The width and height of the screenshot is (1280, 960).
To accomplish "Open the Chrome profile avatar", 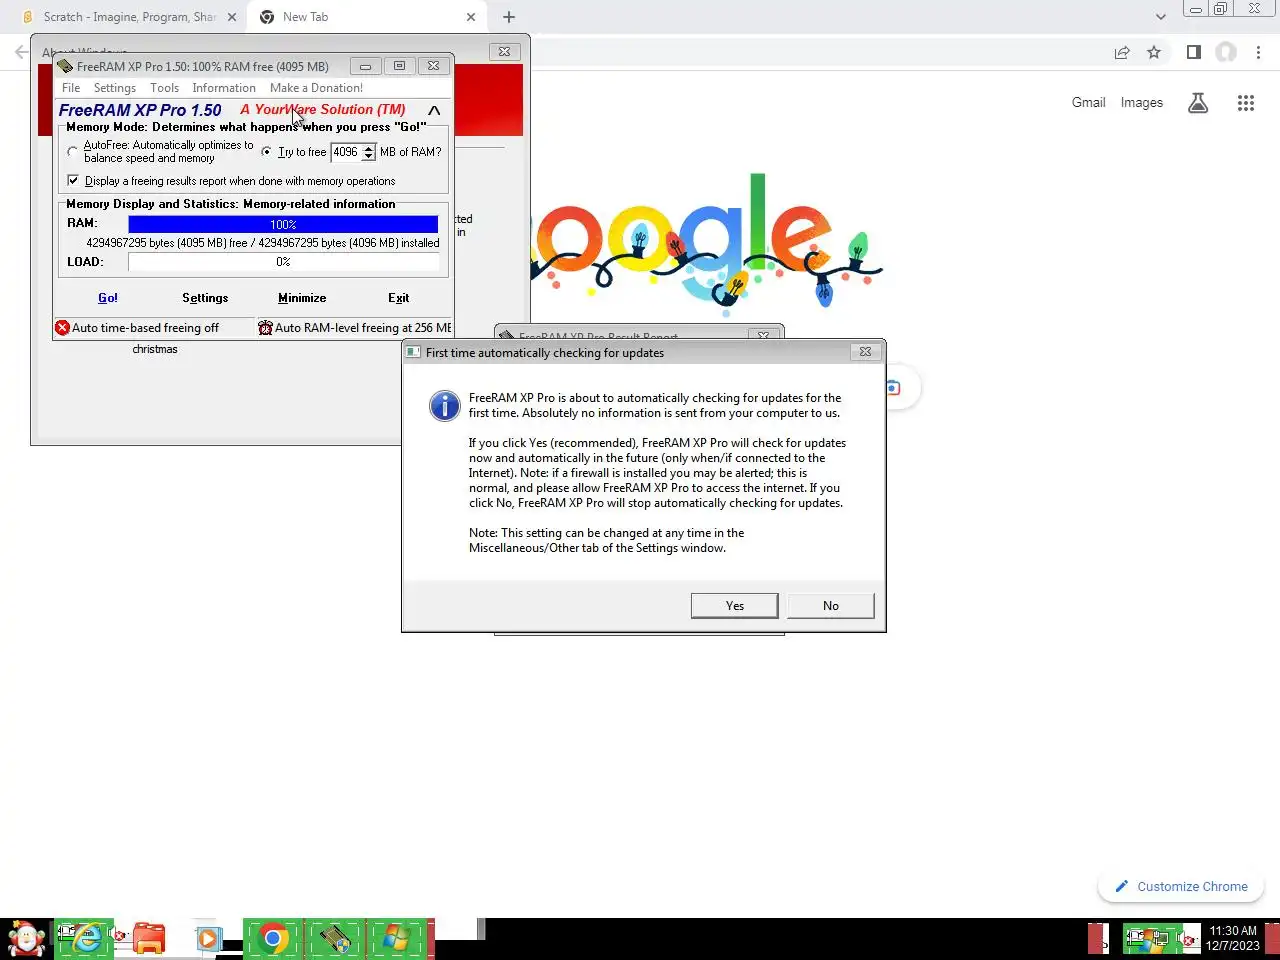I will (1226, 53).
